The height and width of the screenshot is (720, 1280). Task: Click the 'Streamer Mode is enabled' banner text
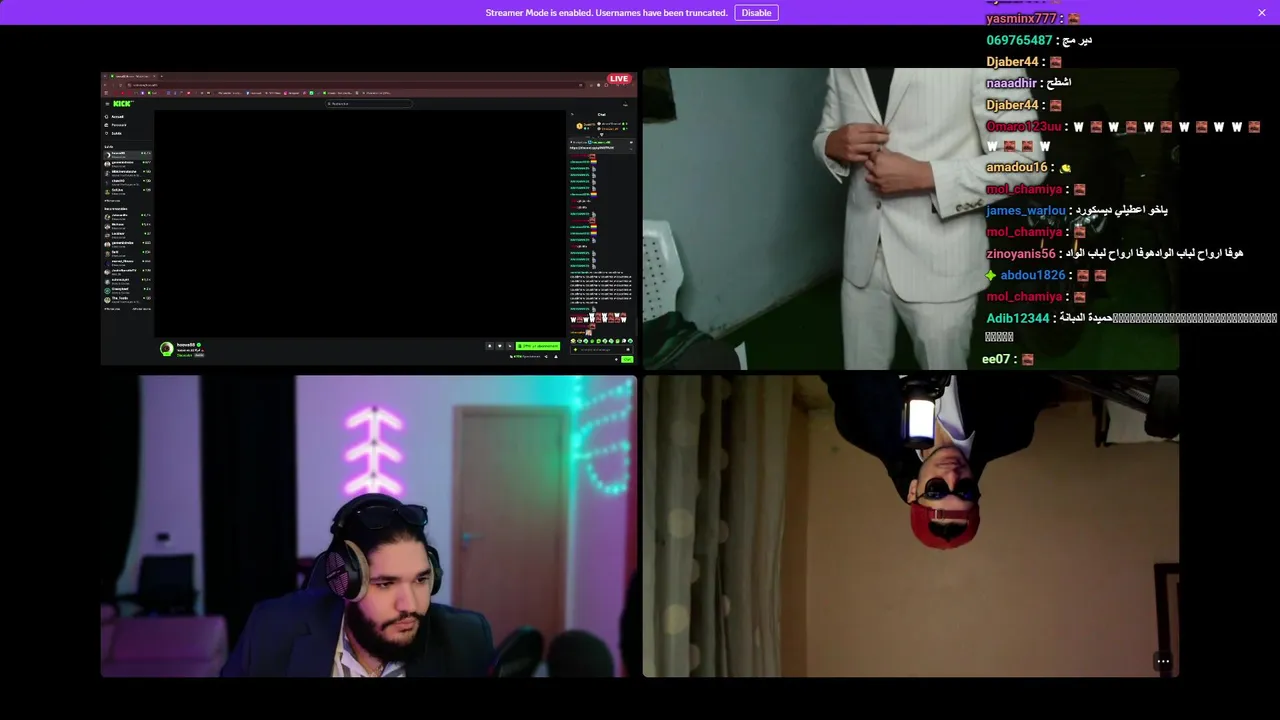click(x=606, y=13)
